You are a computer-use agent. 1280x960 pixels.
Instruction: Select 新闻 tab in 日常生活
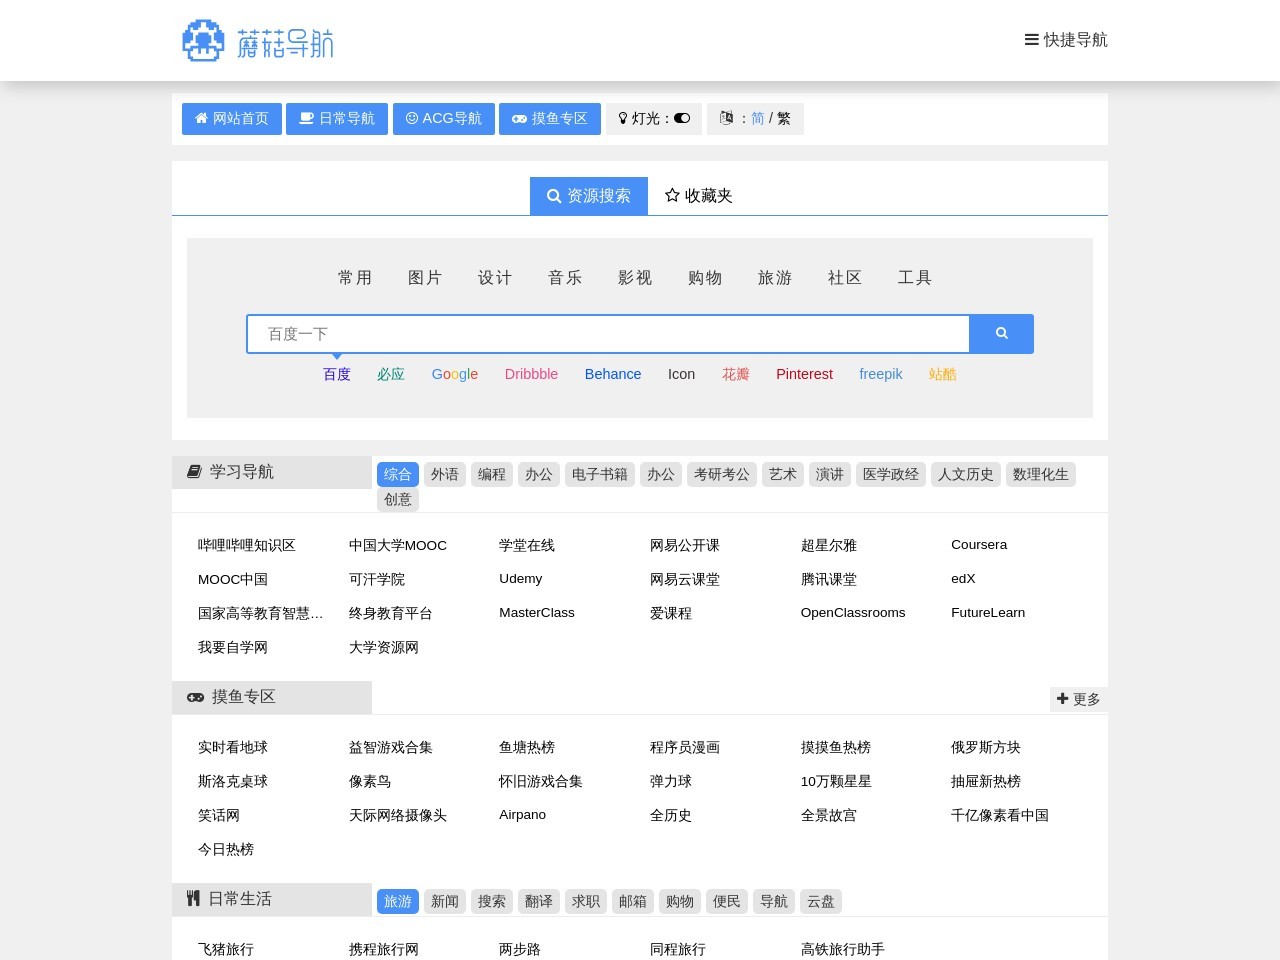[445, 901]
